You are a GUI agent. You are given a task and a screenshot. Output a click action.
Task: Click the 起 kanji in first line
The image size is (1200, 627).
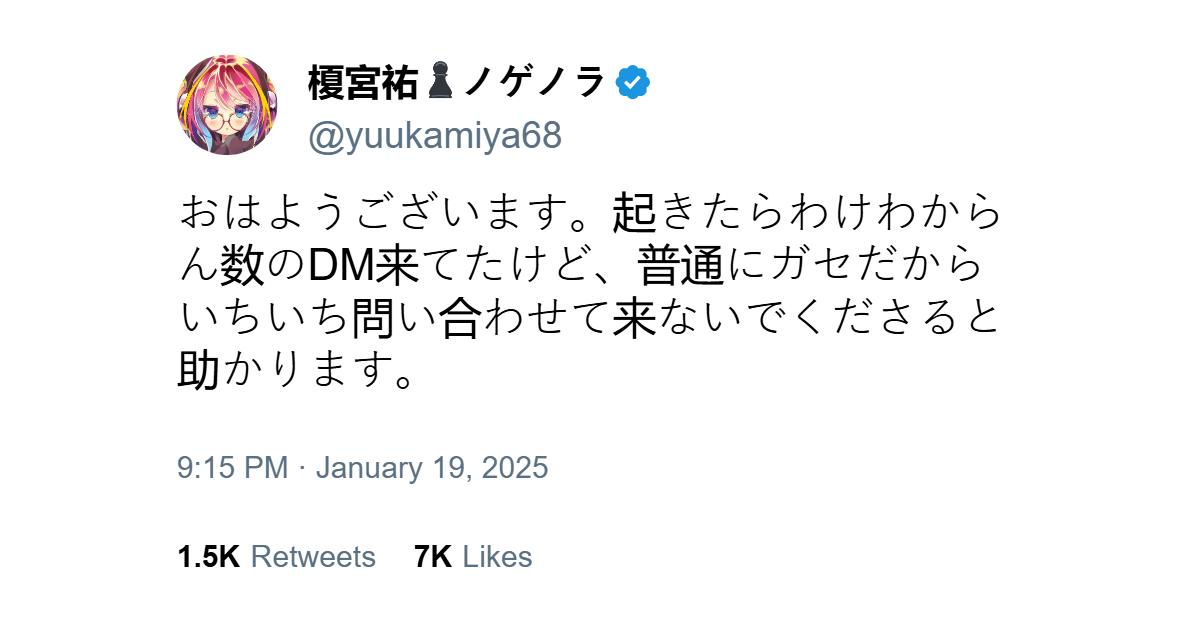pos(634,212)
